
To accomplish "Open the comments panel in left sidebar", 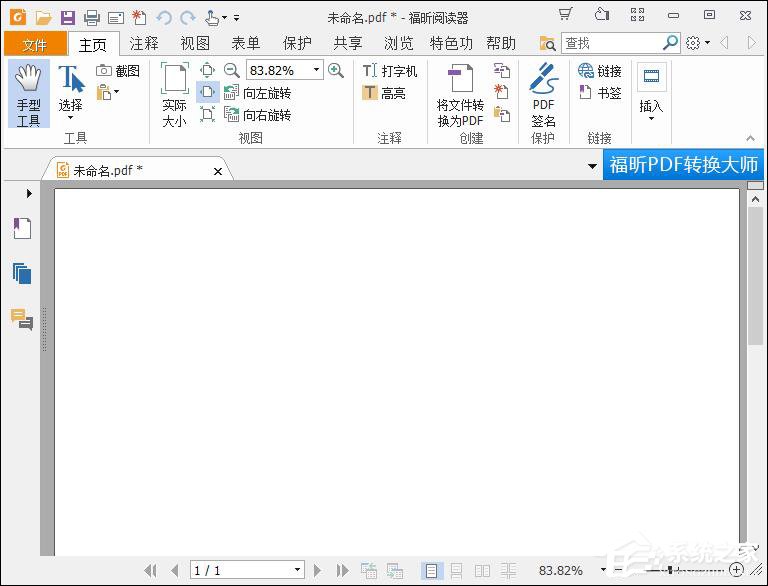I will click(x=22, y=319).
